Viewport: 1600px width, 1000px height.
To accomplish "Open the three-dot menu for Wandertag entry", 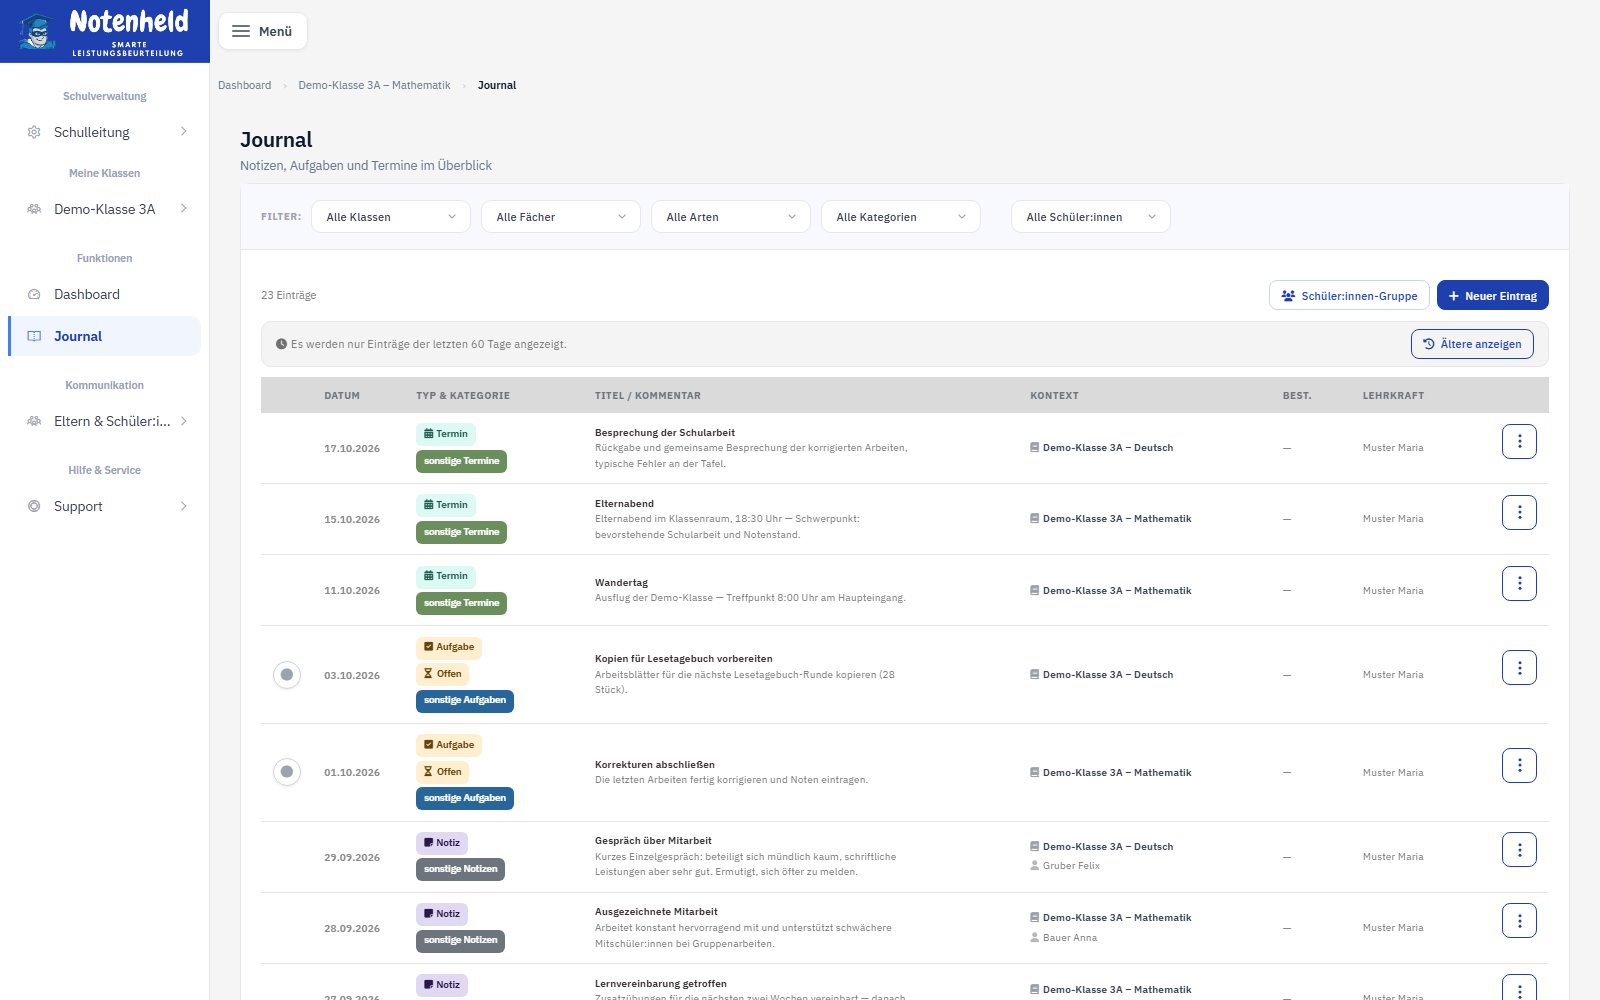I will pyautogui.click(x=1519, y=583).
